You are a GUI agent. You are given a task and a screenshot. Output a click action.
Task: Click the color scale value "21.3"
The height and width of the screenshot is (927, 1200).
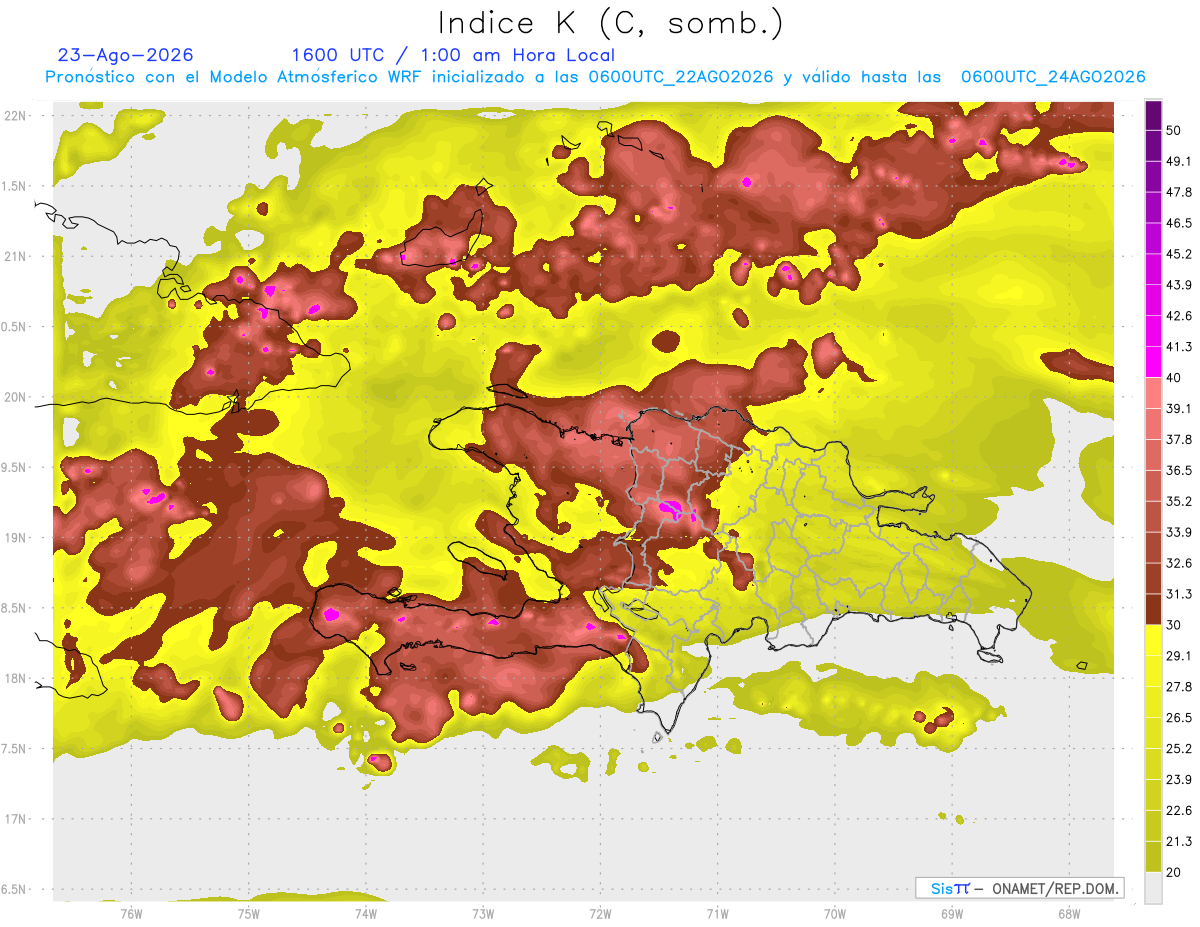[1179, 842]
